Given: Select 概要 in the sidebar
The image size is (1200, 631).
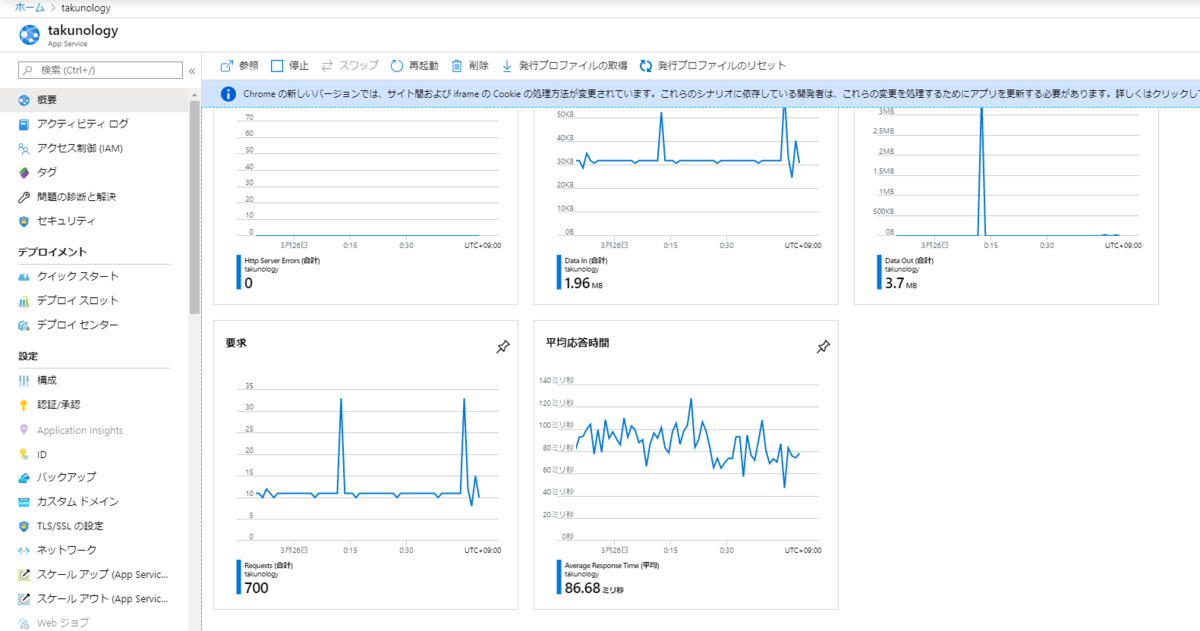Looking at the screenshot, I should point(94,100).
